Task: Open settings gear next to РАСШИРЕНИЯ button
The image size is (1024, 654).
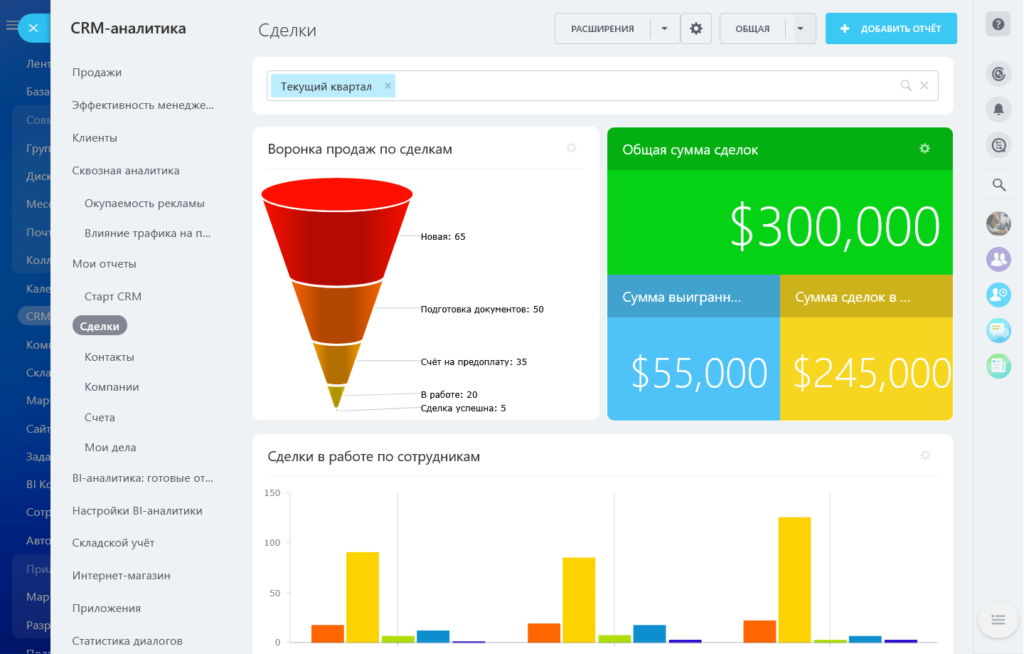Action: pyautogui.click(x=696, y=28)
